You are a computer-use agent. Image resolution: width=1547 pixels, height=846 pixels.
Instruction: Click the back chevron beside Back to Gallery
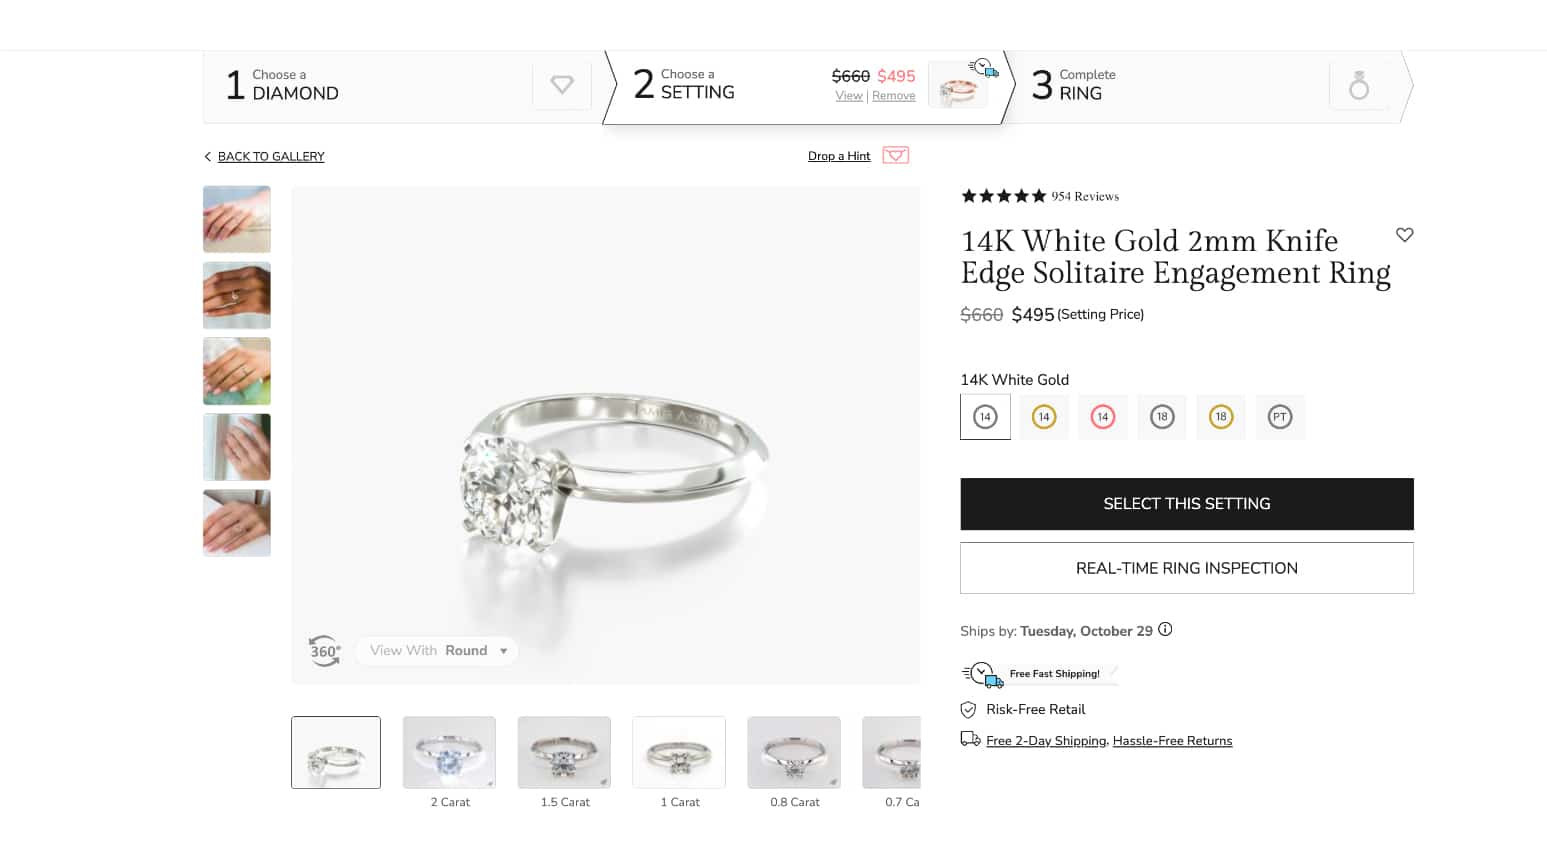[x=207, y=157]
